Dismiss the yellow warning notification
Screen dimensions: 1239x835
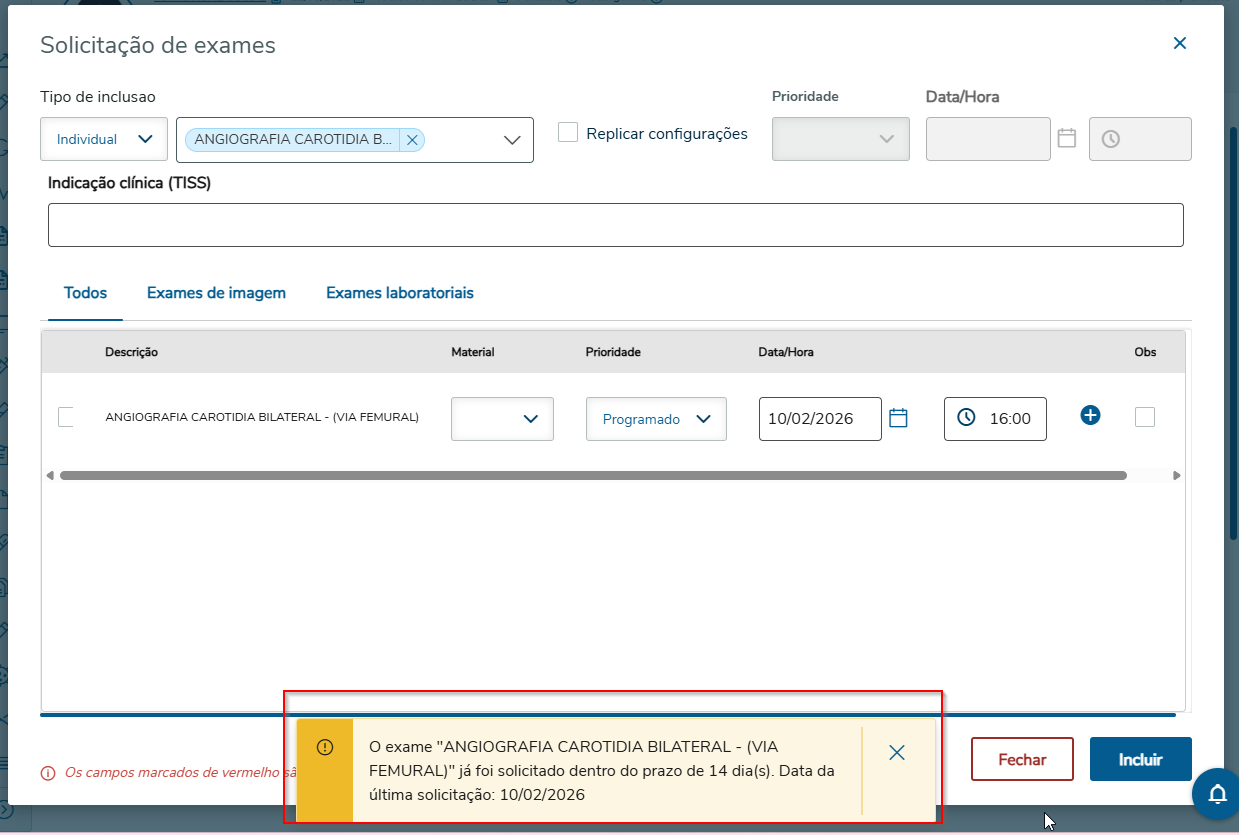pyautogui.click(x=897, y=753)
